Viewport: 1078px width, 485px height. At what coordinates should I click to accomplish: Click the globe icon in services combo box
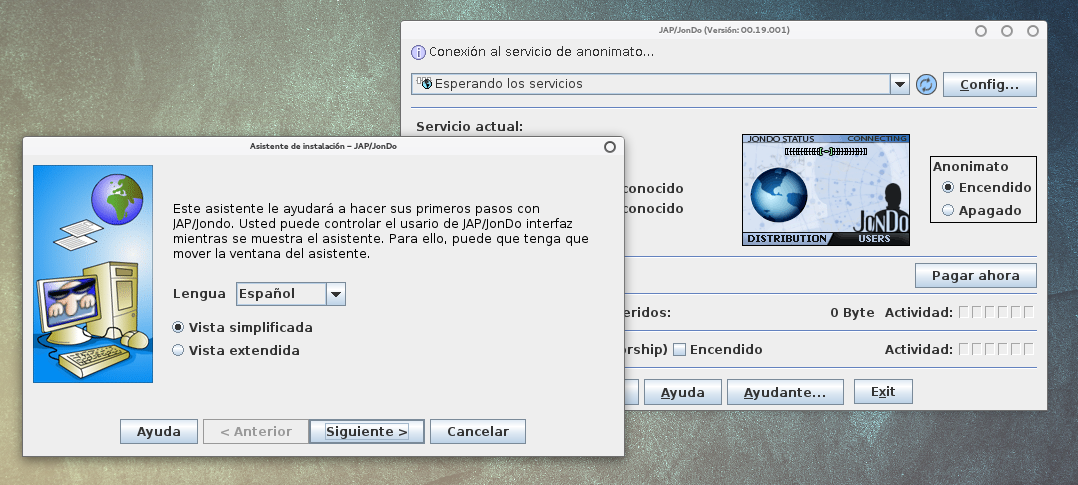click(x=425, y=85)
